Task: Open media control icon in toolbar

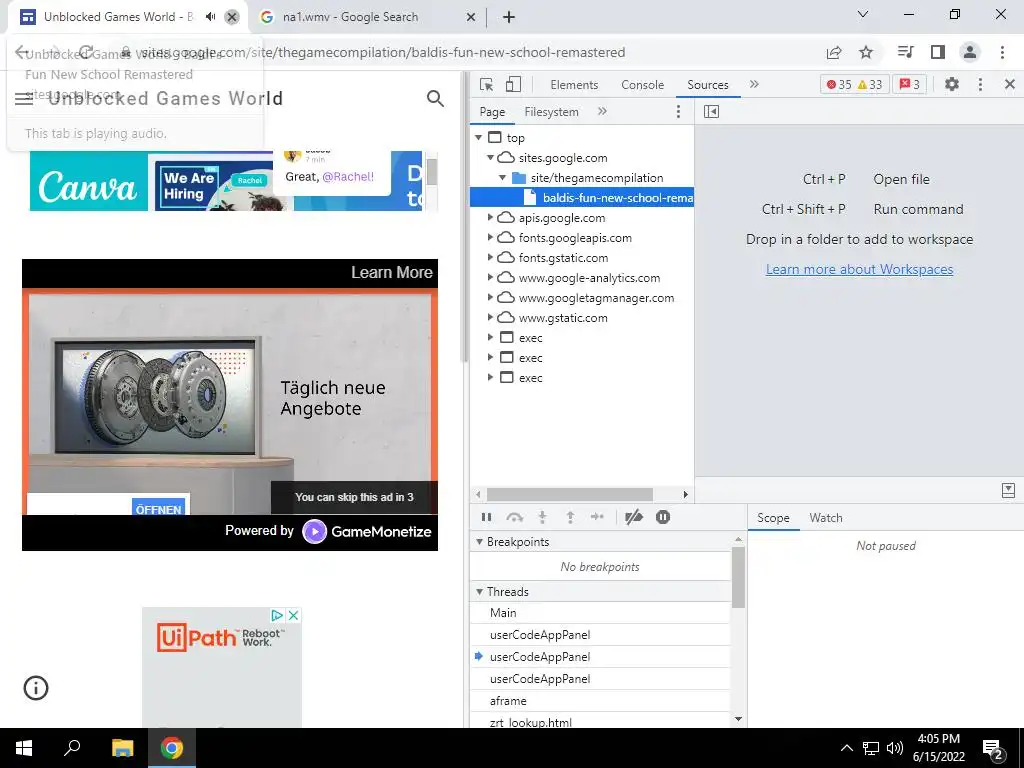Action: [906, 52]
